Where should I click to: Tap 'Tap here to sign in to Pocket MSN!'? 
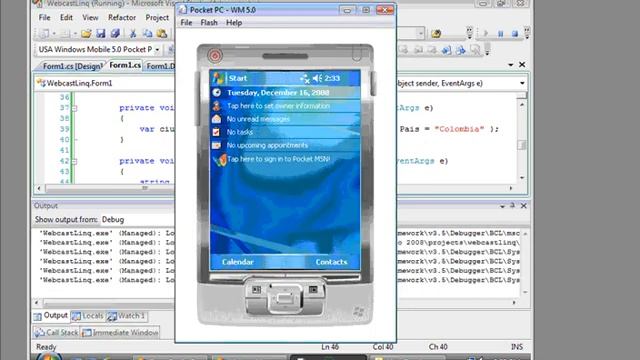[278, 159]
